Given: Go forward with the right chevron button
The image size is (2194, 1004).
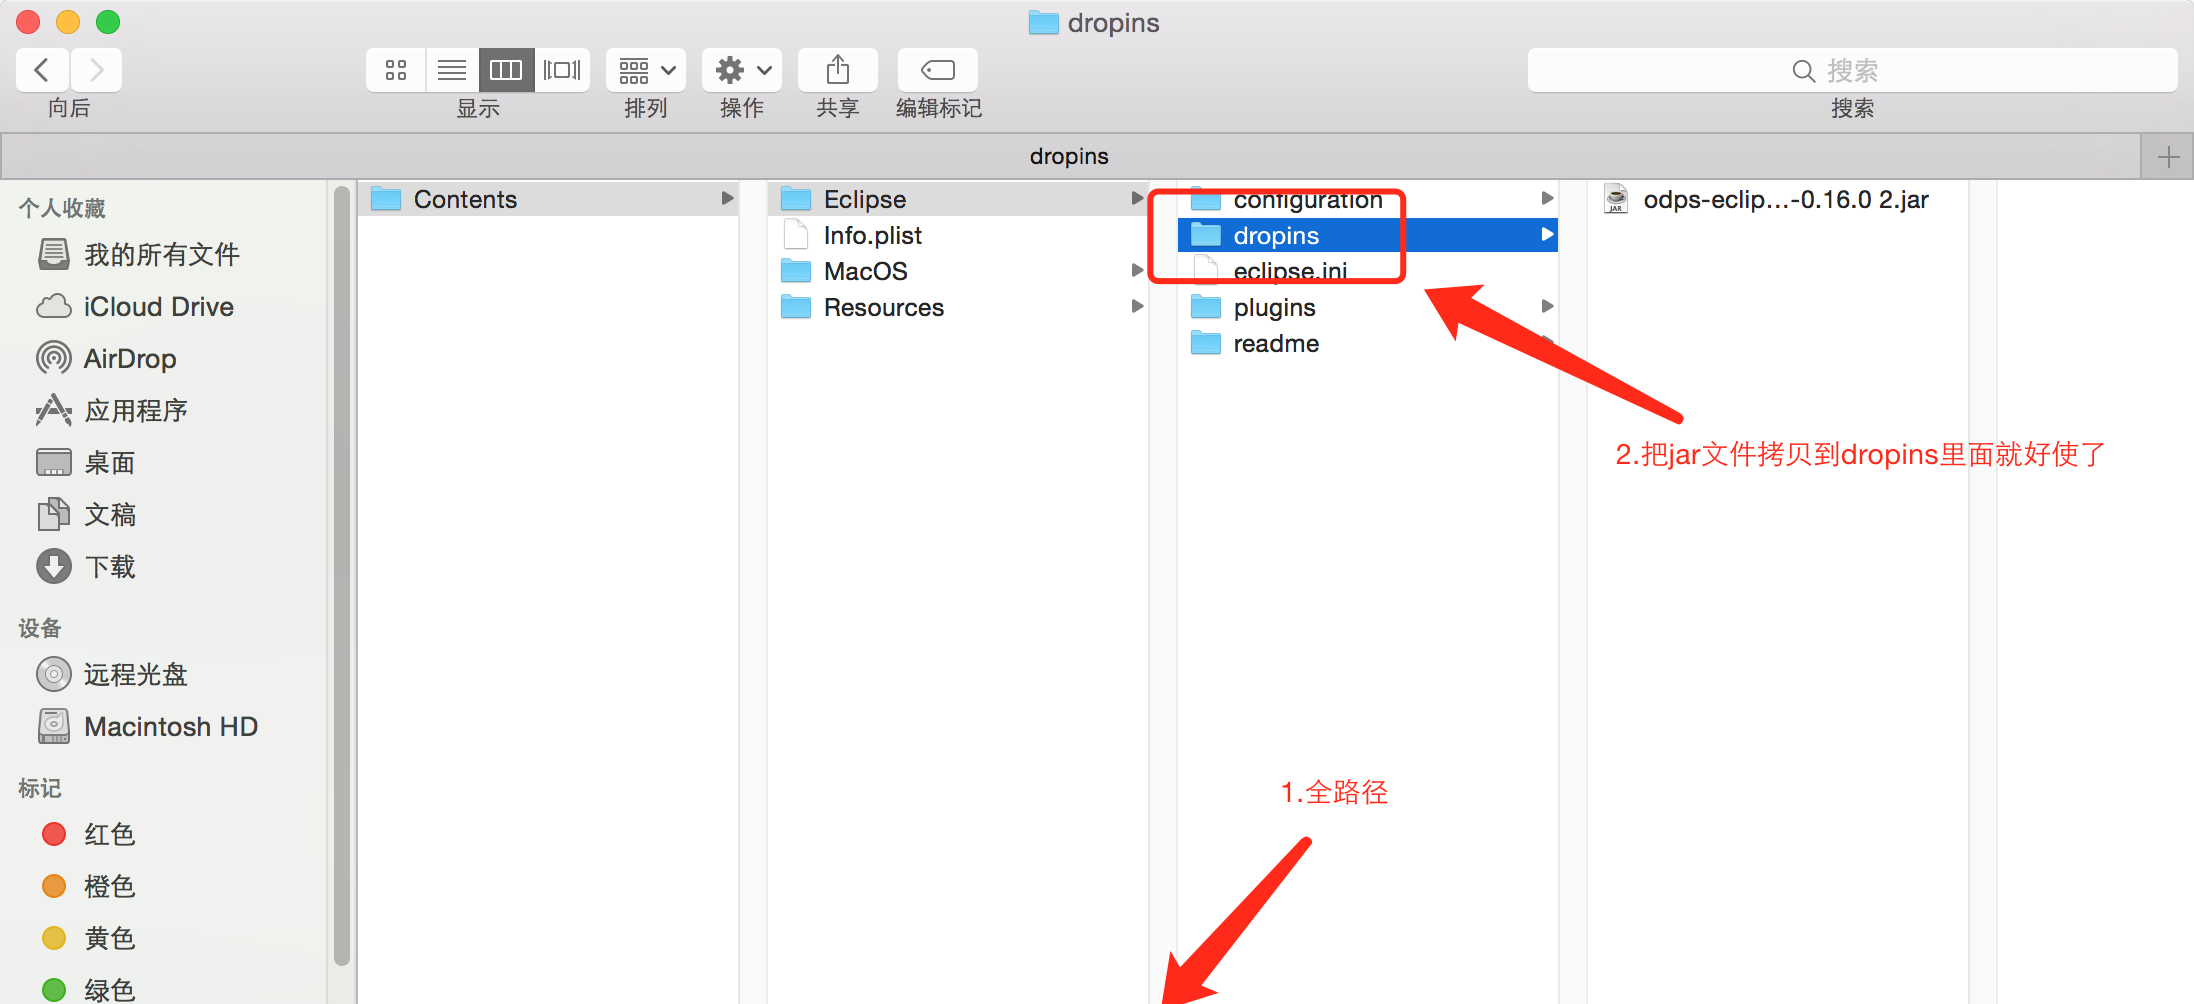Looking at the screenshot, I should (x=96, y=70).
